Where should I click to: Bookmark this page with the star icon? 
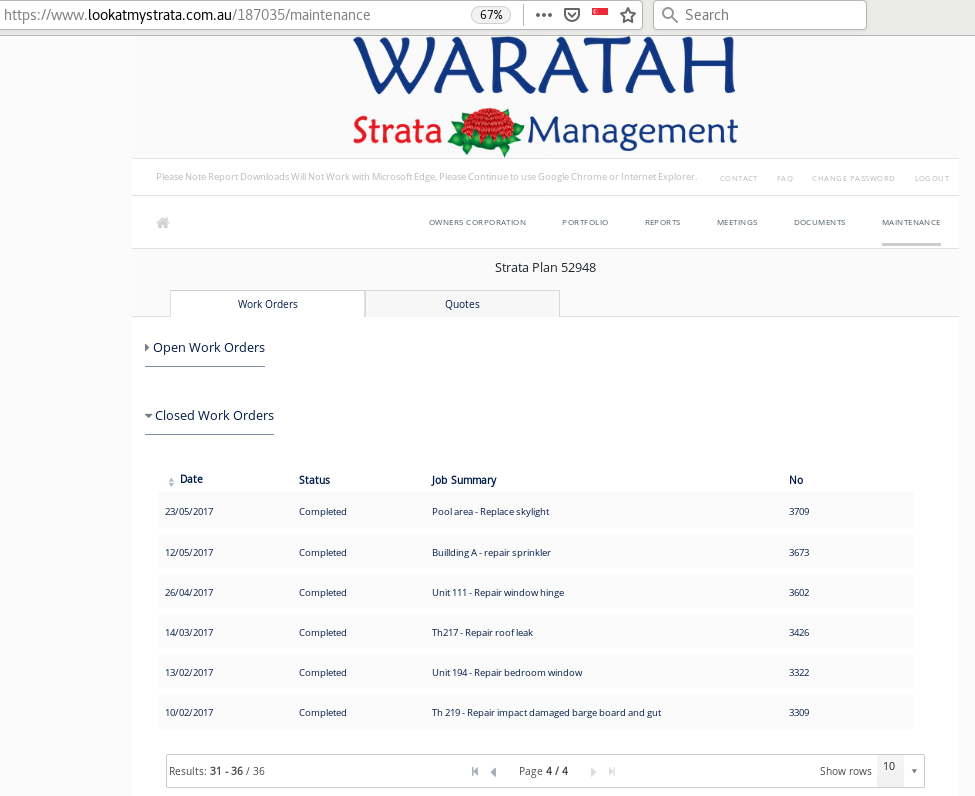(x=628, y=15)
